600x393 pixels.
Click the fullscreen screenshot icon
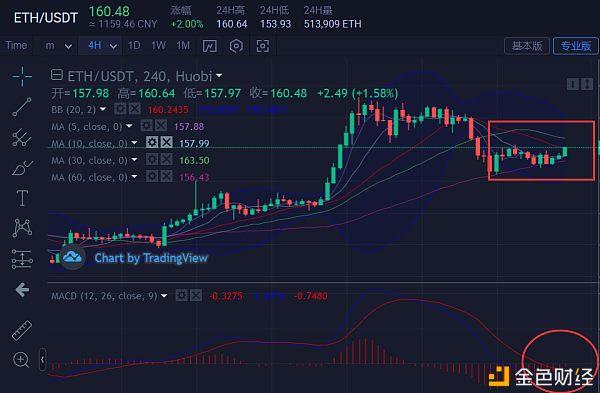tap(262, 46)
